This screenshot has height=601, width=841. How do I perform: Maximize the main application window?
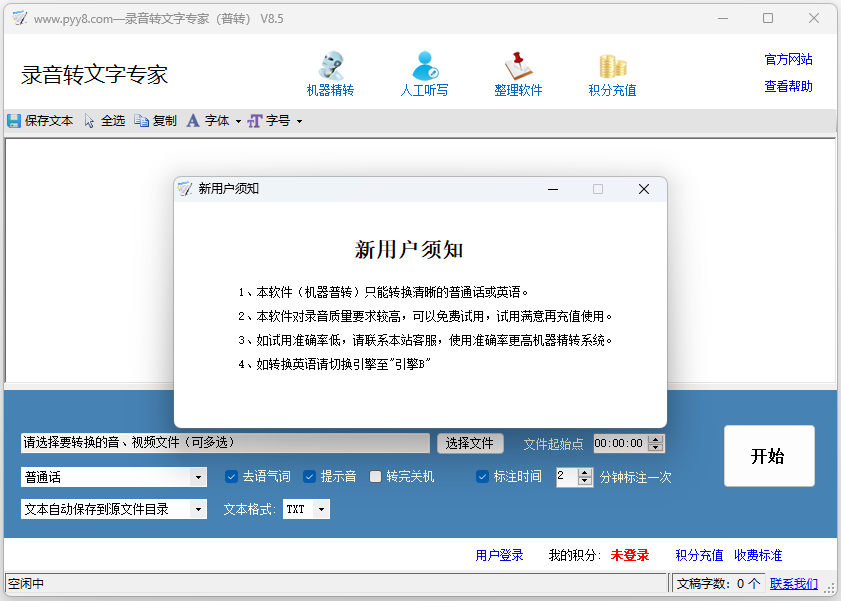(768, 18)
